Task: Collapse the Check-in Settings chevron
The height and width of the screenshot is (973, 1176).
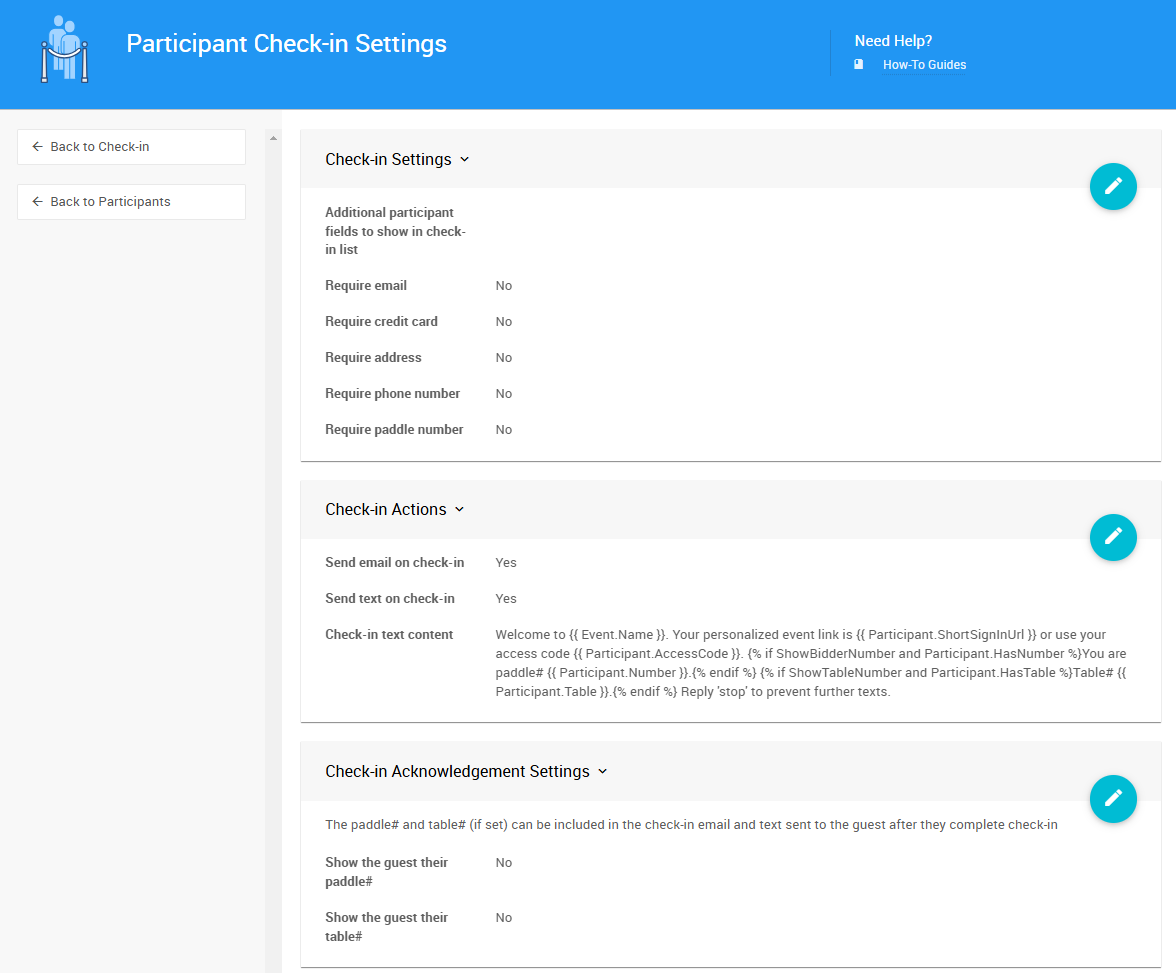Action: pyautogui.click(x=464, y=160)
